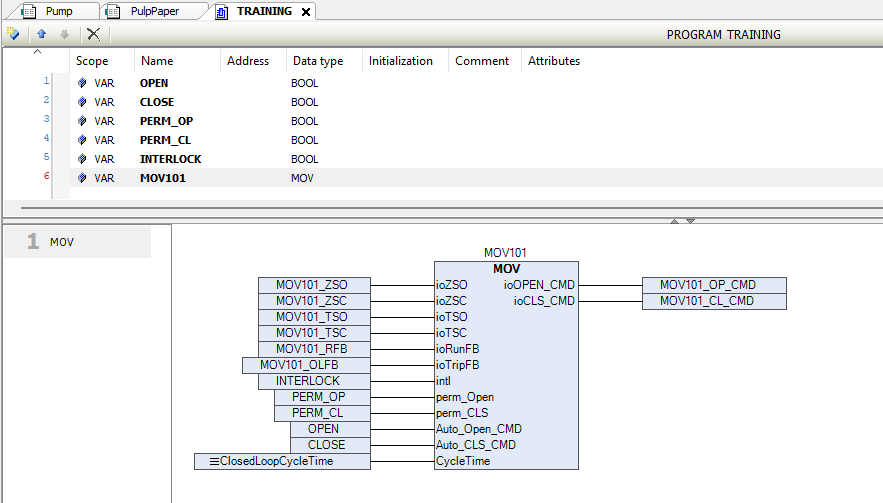The width and height of the screenshot is (883, 503).
Task: Switch to the PulpPaper tab
Action: 154,11
